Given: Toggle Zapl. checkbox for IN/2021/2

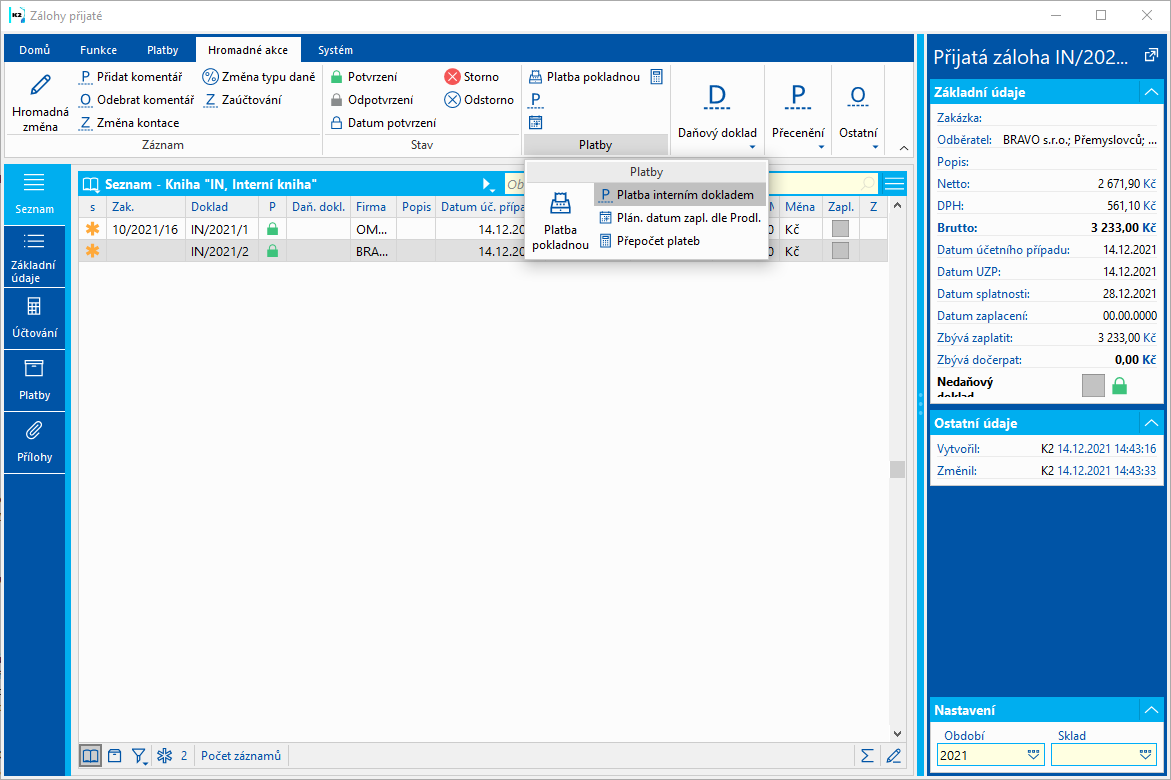Looking at the screenshot, I should (840, 250).
